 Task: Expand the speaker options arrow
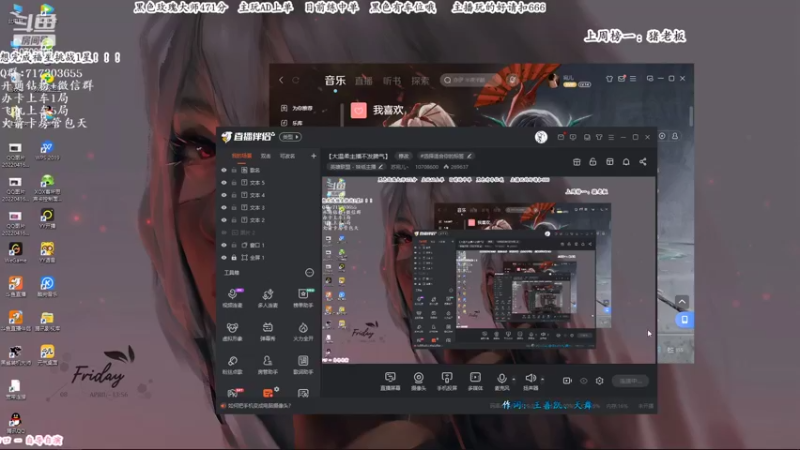542,380
